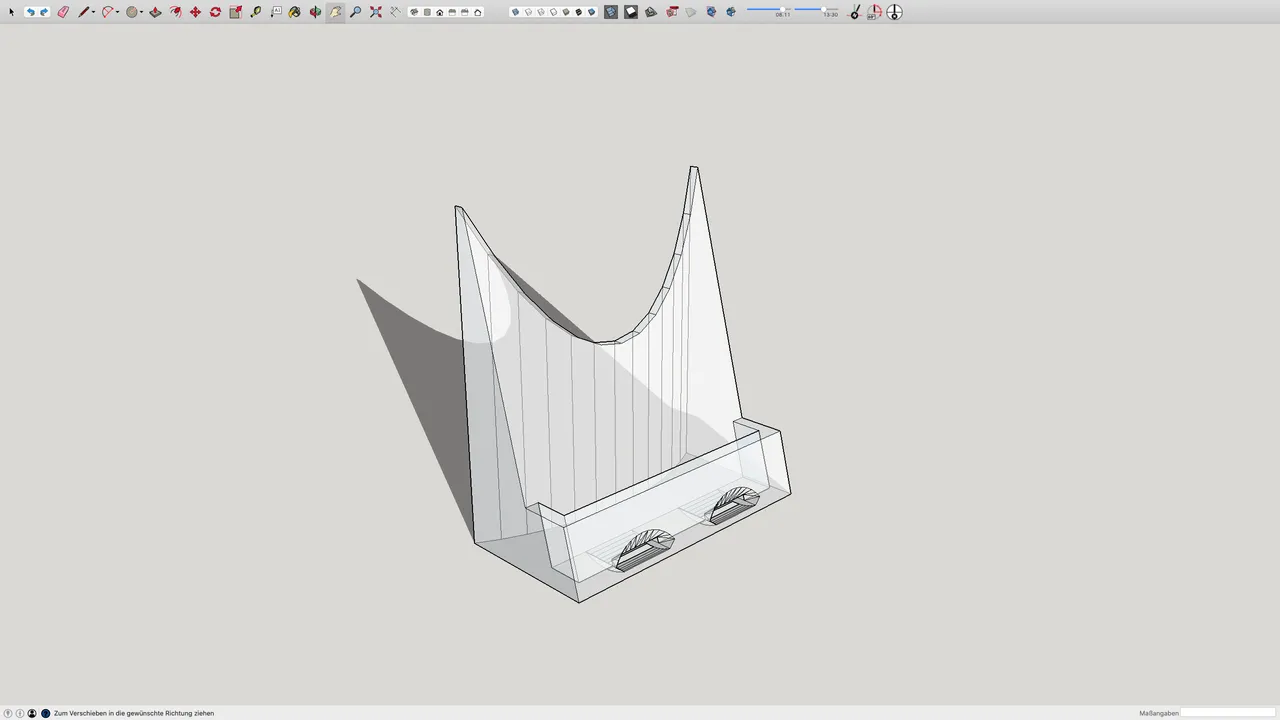Switch to Left view outline house
This screenshot has width=1280, height=720.
(477, 12)
